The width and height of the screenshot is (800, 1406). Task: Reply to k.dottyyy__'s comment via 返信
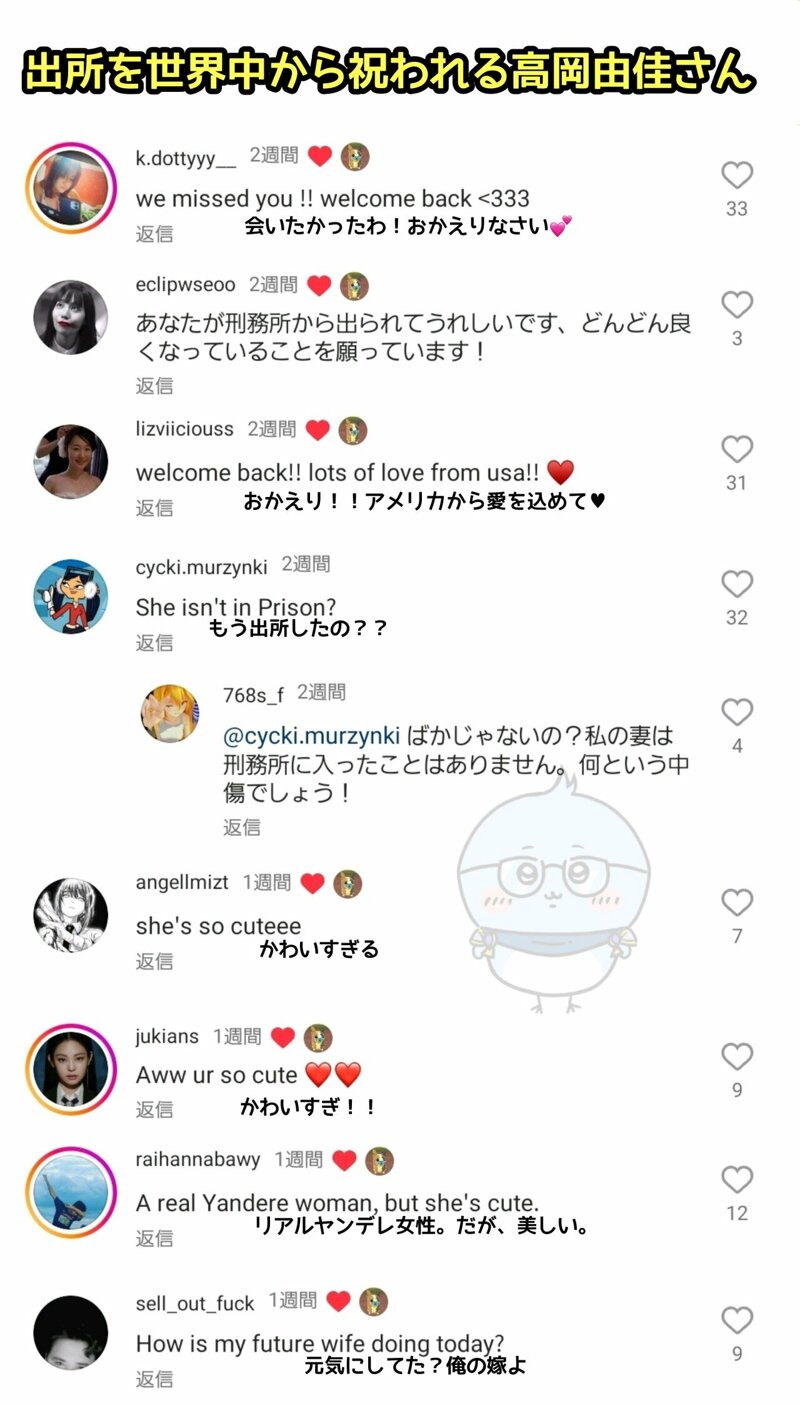pos(155,234)
